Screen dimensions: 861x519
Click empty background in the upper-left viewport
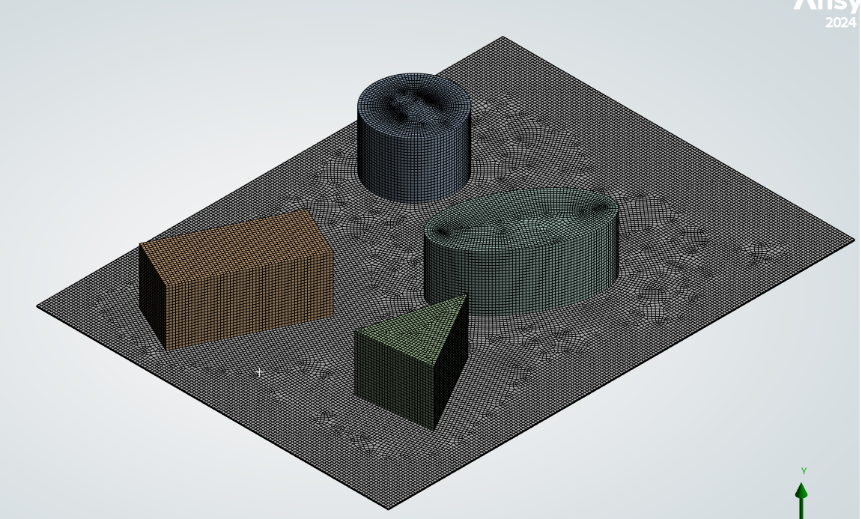point(120,90)
